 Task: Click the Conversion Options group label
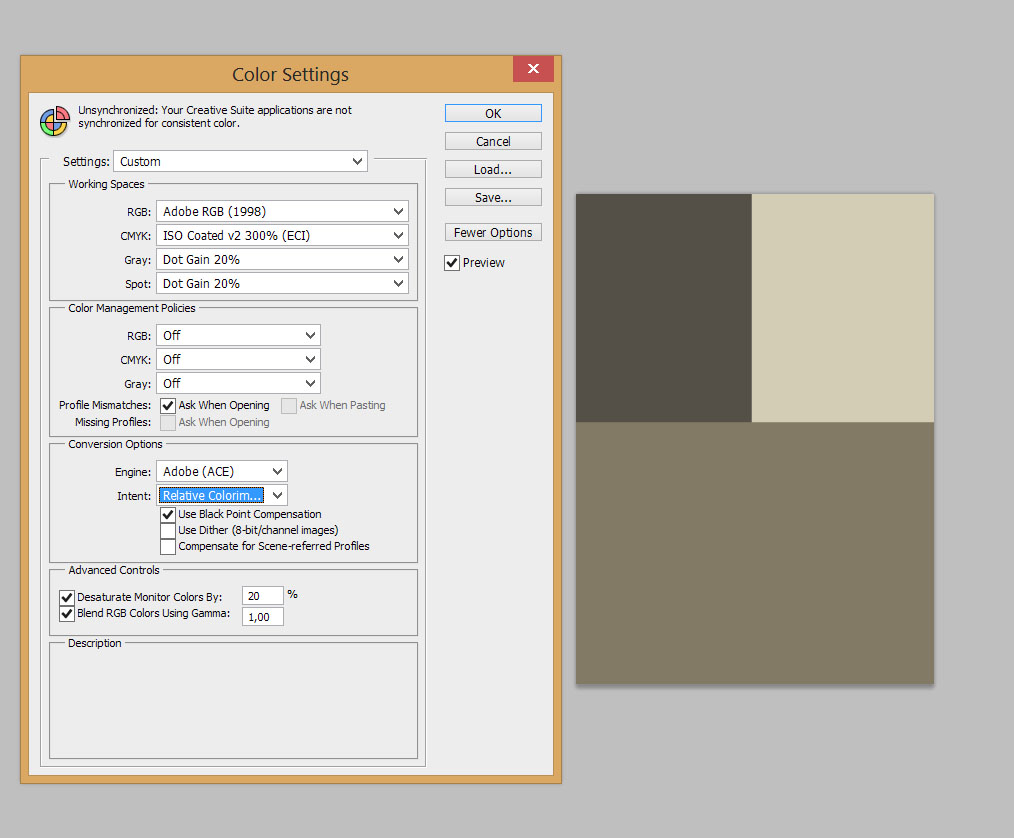coord(115,444)
